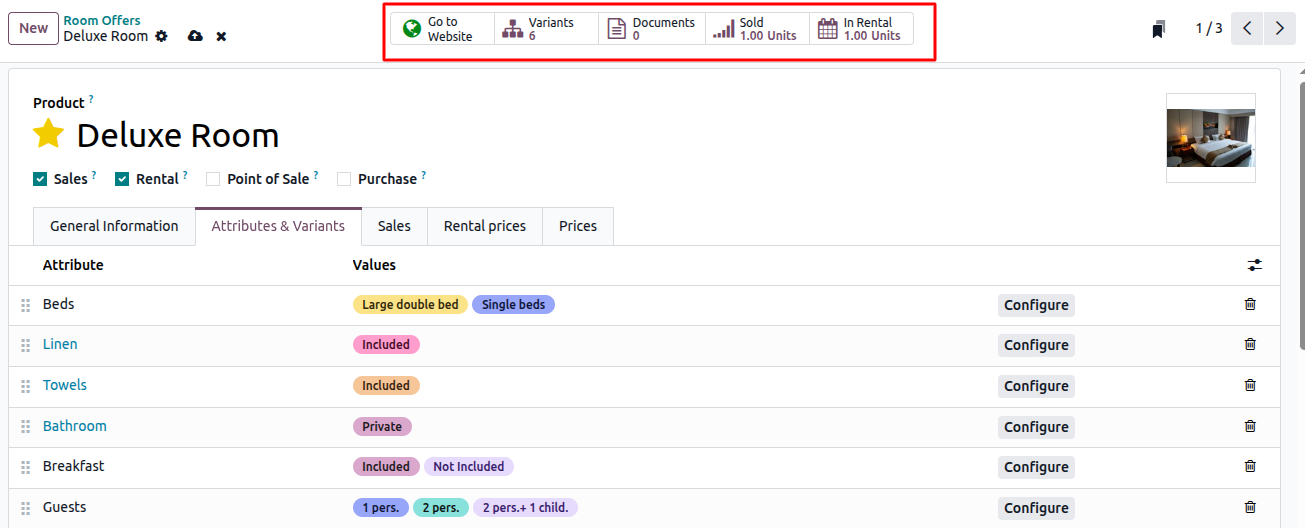Open the column options adjust icon
Viewport: 1305px width, 528px height.
pos(1254,265)
